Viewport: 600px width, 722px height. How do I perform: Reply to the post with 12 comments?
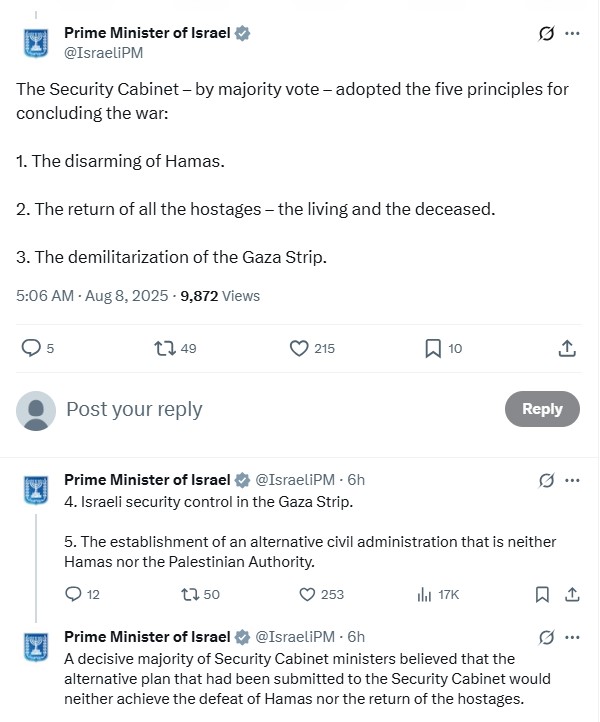[82, 594]
